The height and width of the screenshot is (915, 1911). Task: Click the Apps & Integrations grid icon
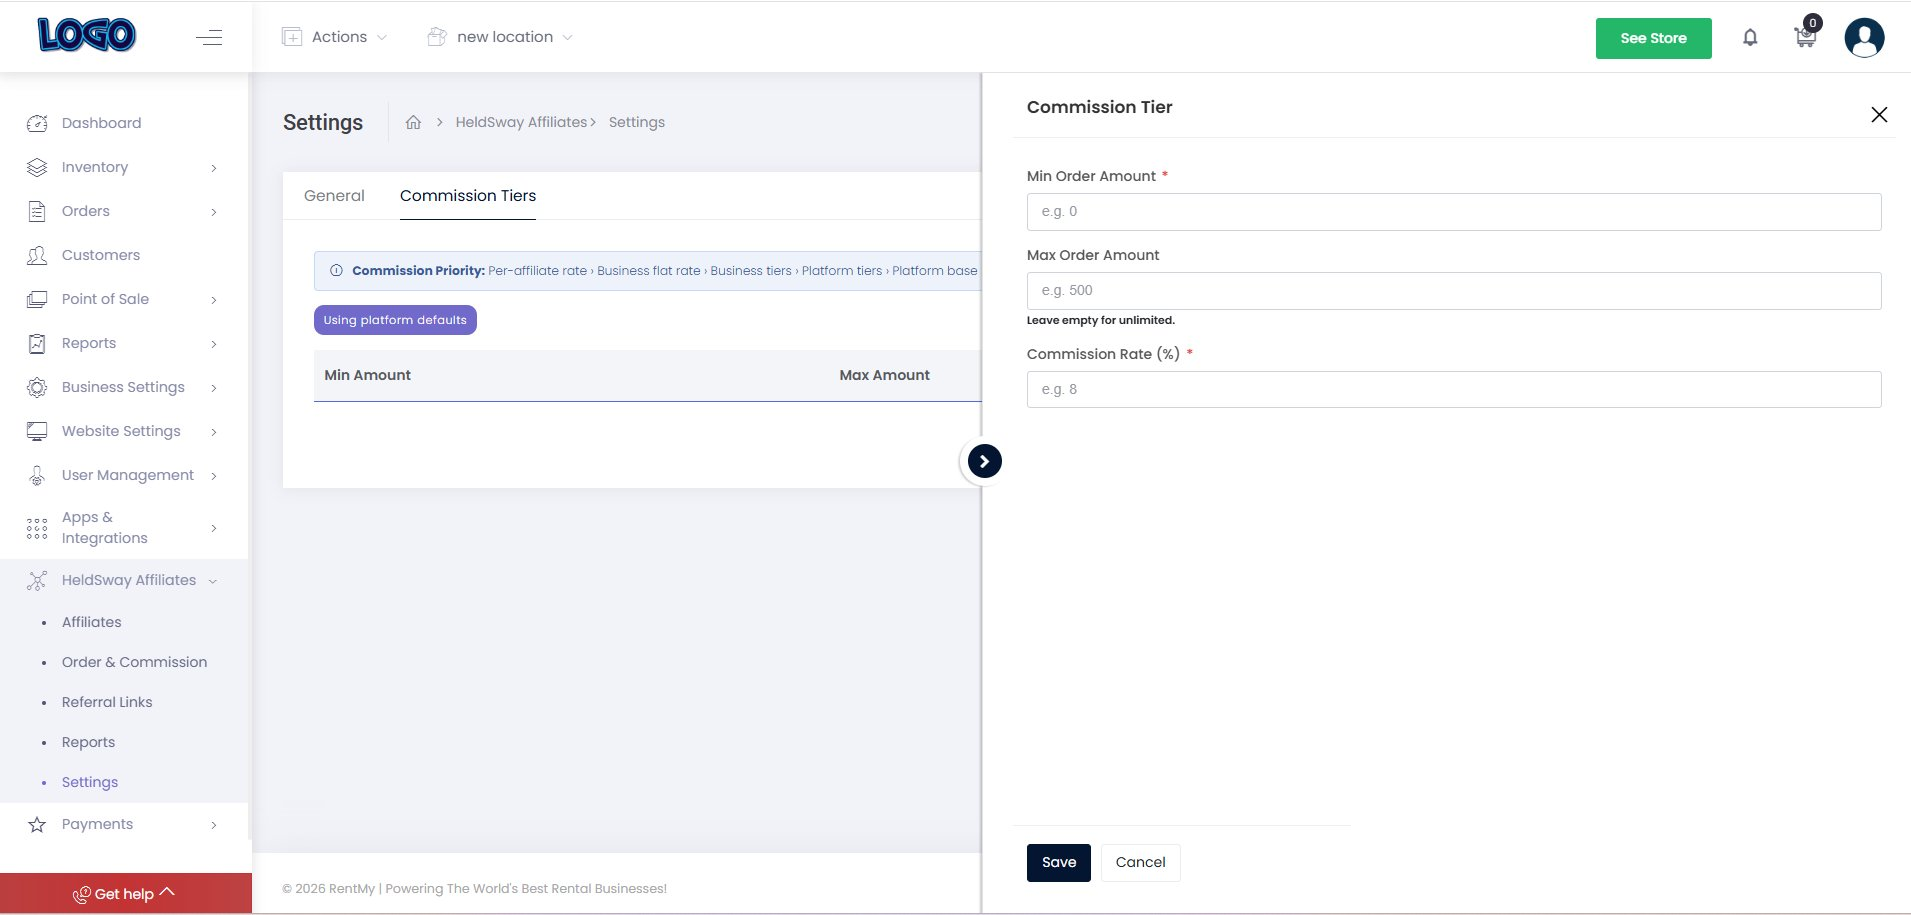coord(37,528)
